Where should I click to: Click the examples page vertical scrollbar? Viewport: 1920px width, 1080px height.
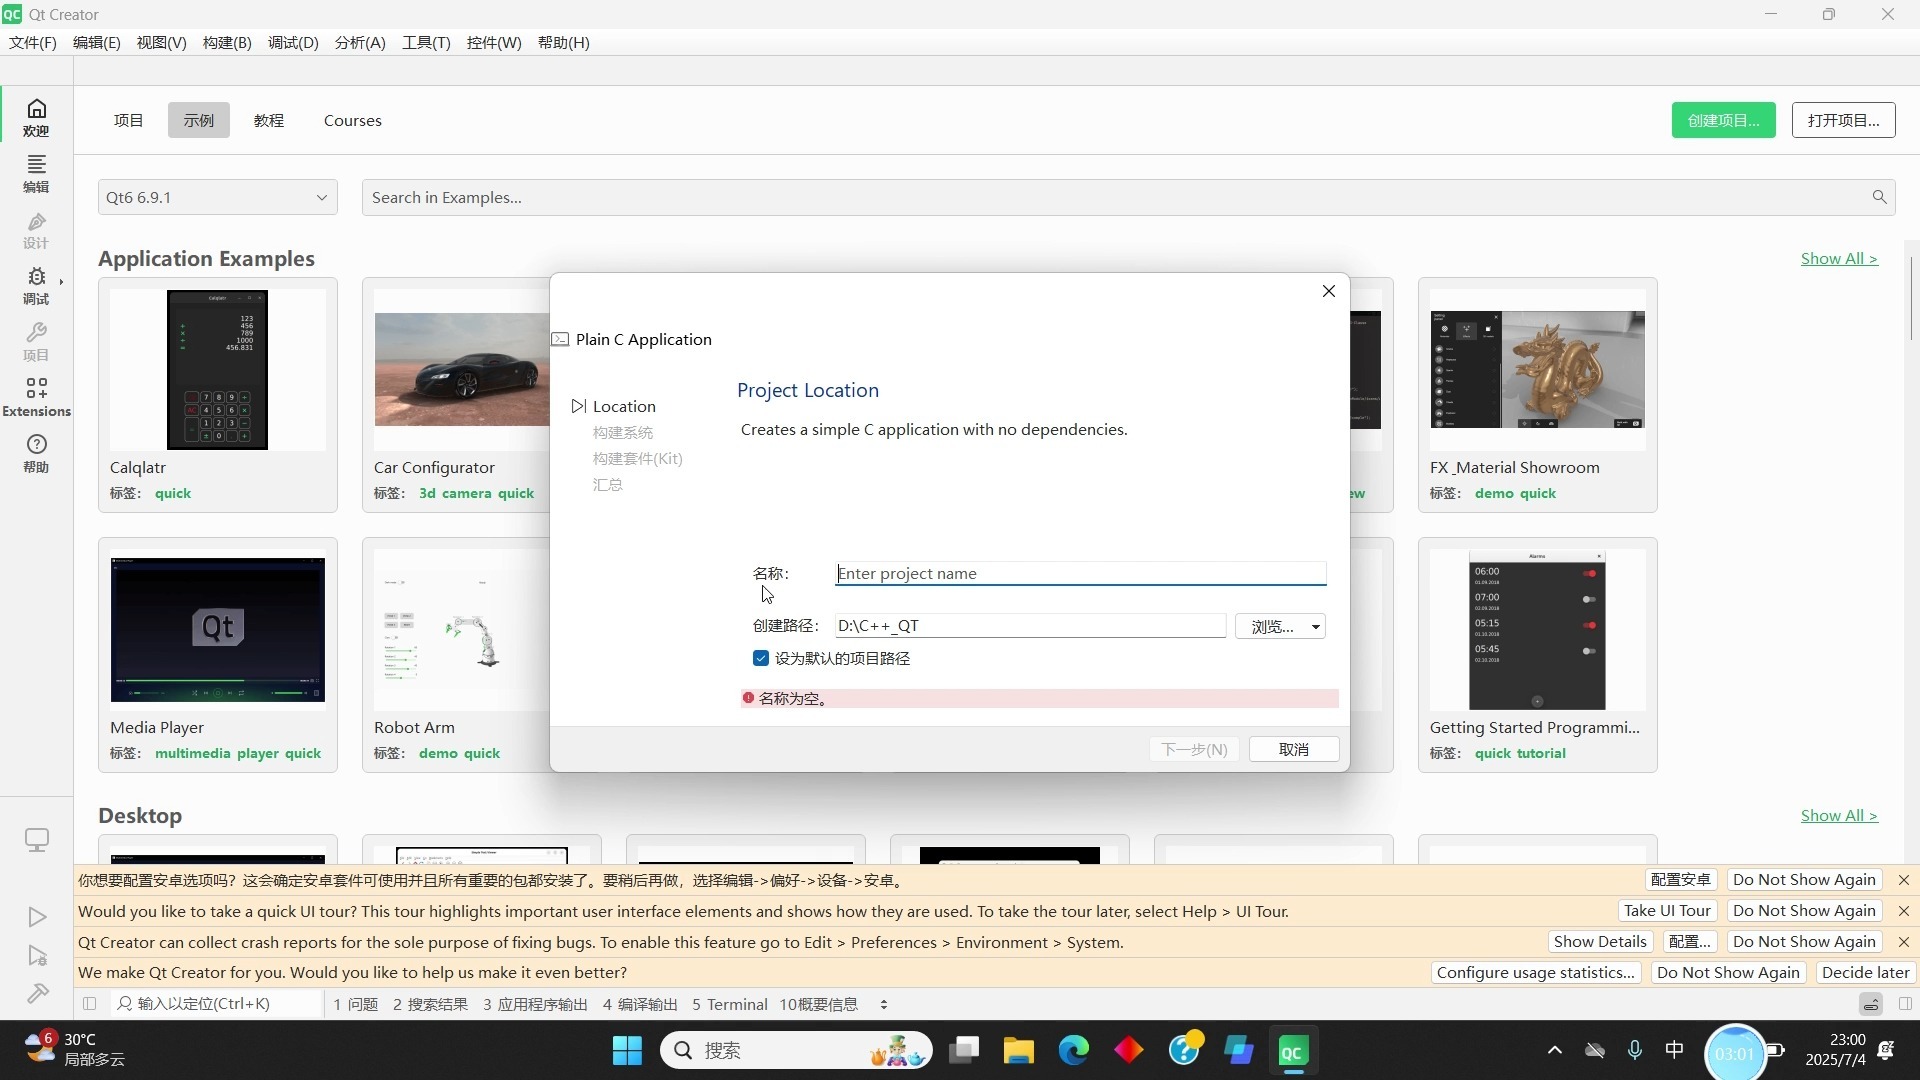(x=1911, y=298)
